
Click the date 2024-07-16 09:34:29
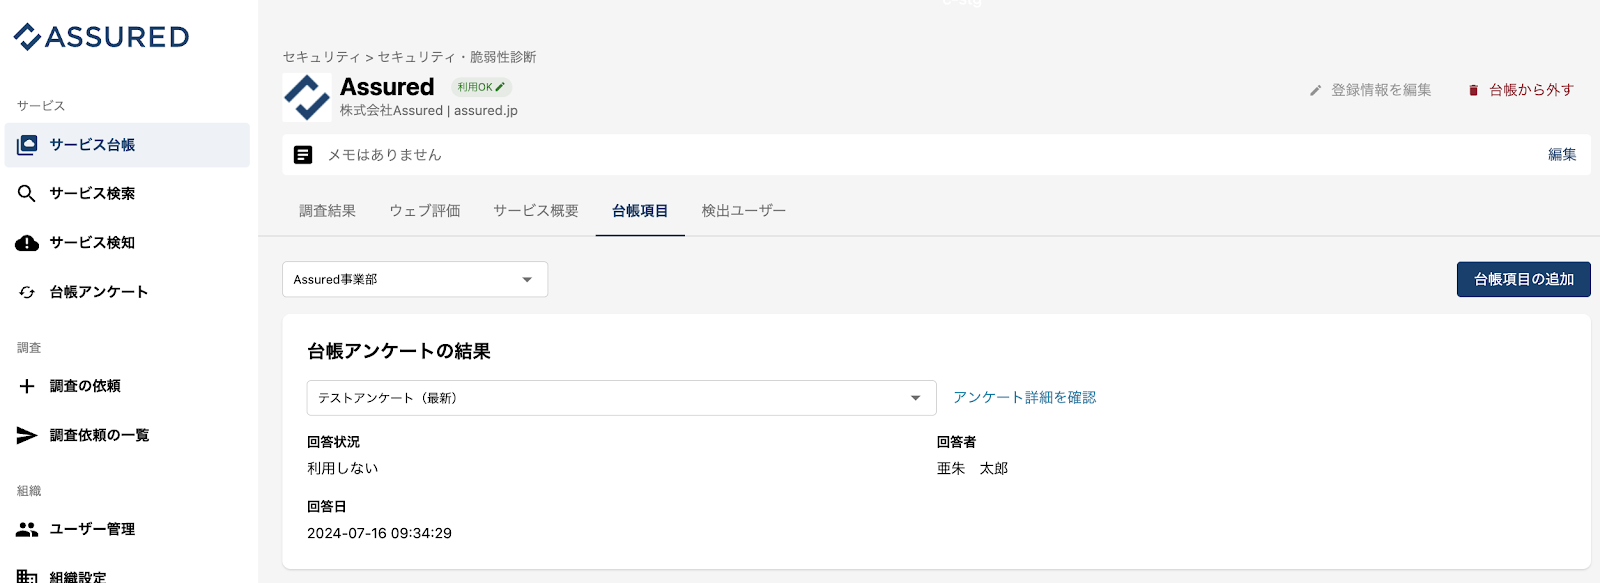pyautogui.click(x=379, y=533)
